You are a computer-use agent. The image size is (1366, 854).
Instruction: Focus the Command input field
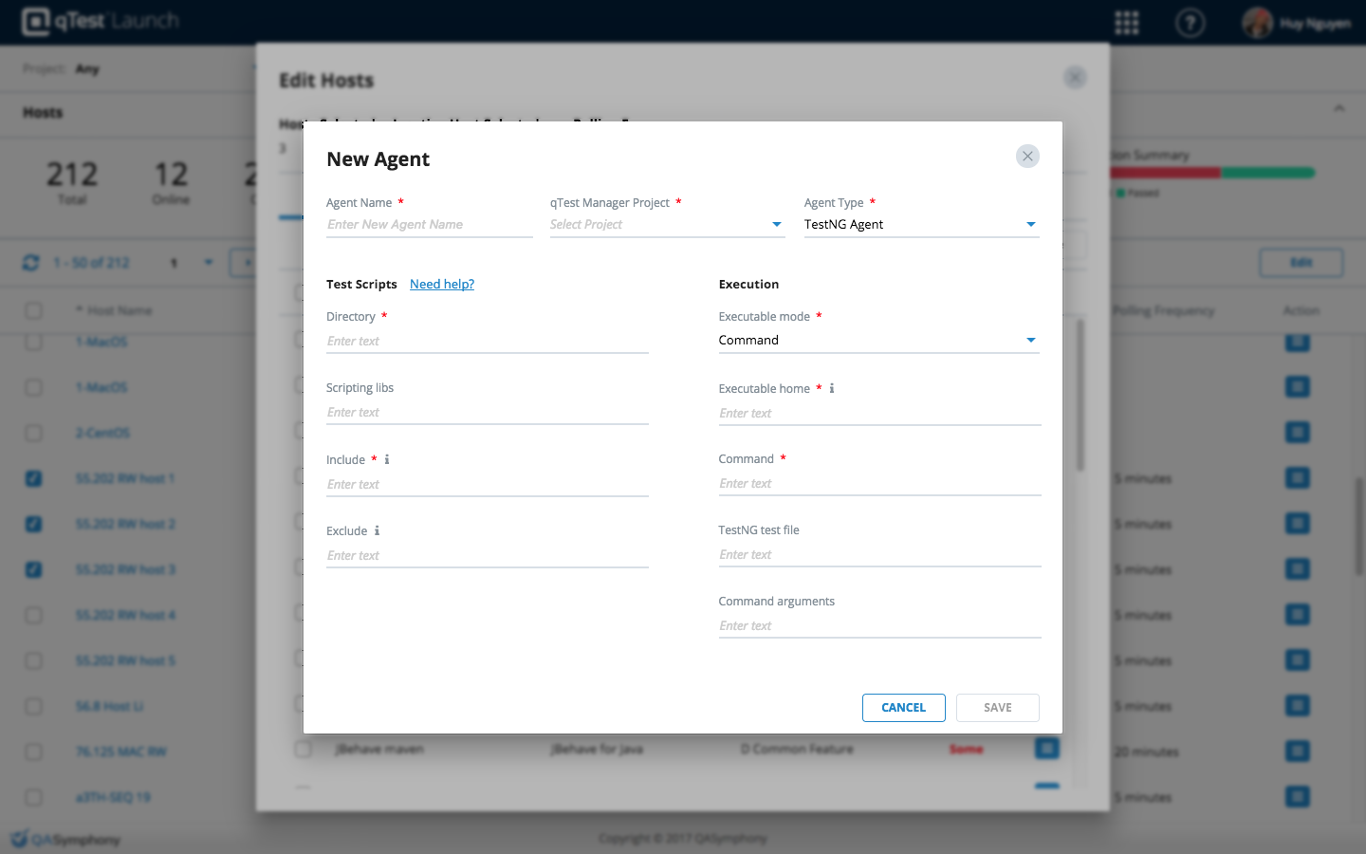(x=880, y=483)
